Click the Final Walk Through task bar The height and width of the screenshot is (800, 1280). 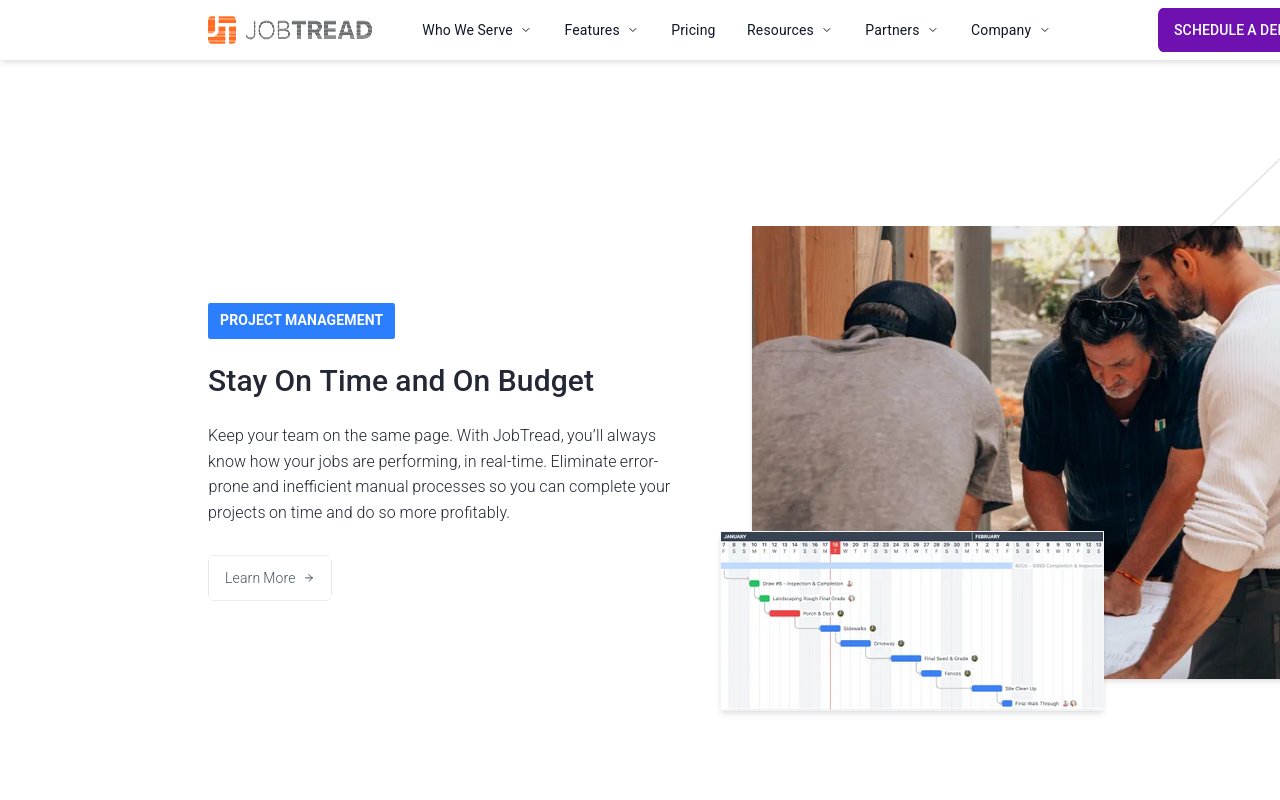tap(1007, 703)
